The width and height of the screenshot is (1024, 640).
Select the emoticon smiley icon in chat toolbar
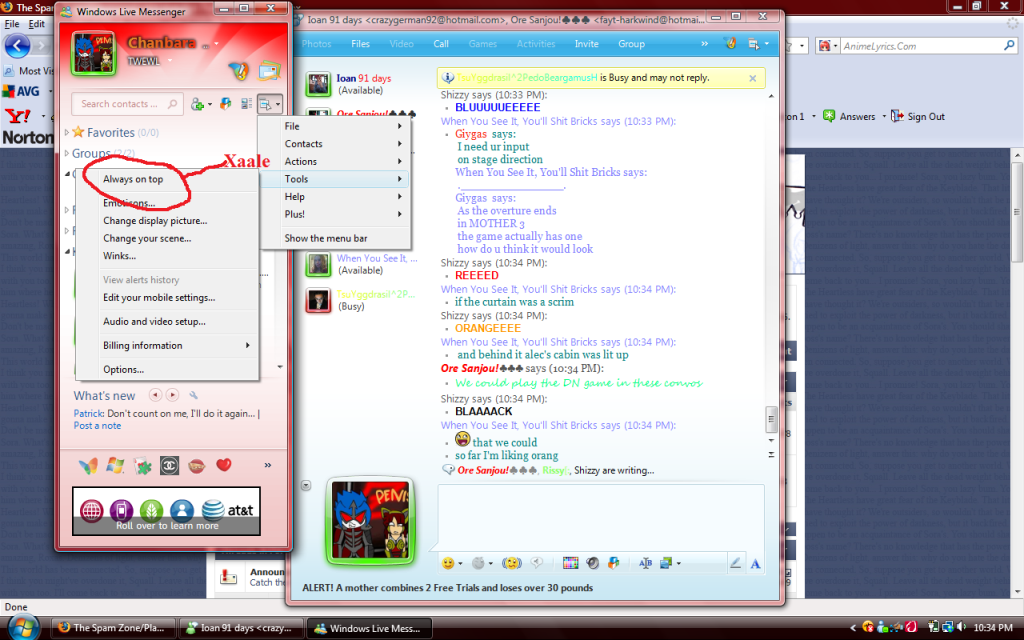[448, 563]
